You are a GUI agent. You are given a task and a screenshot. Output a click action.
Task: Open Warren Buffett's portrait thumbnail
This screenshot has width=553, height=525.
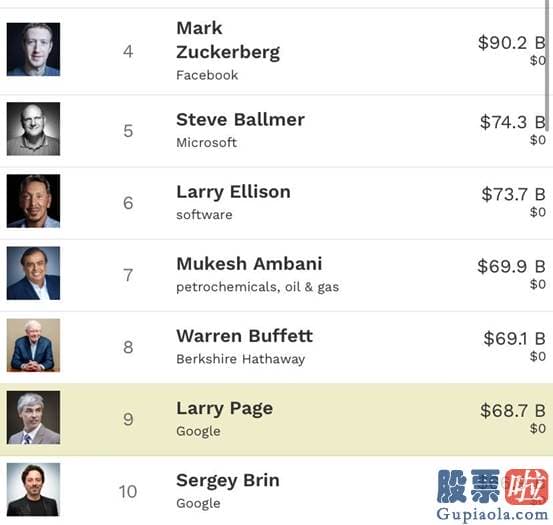click(34, 345)
